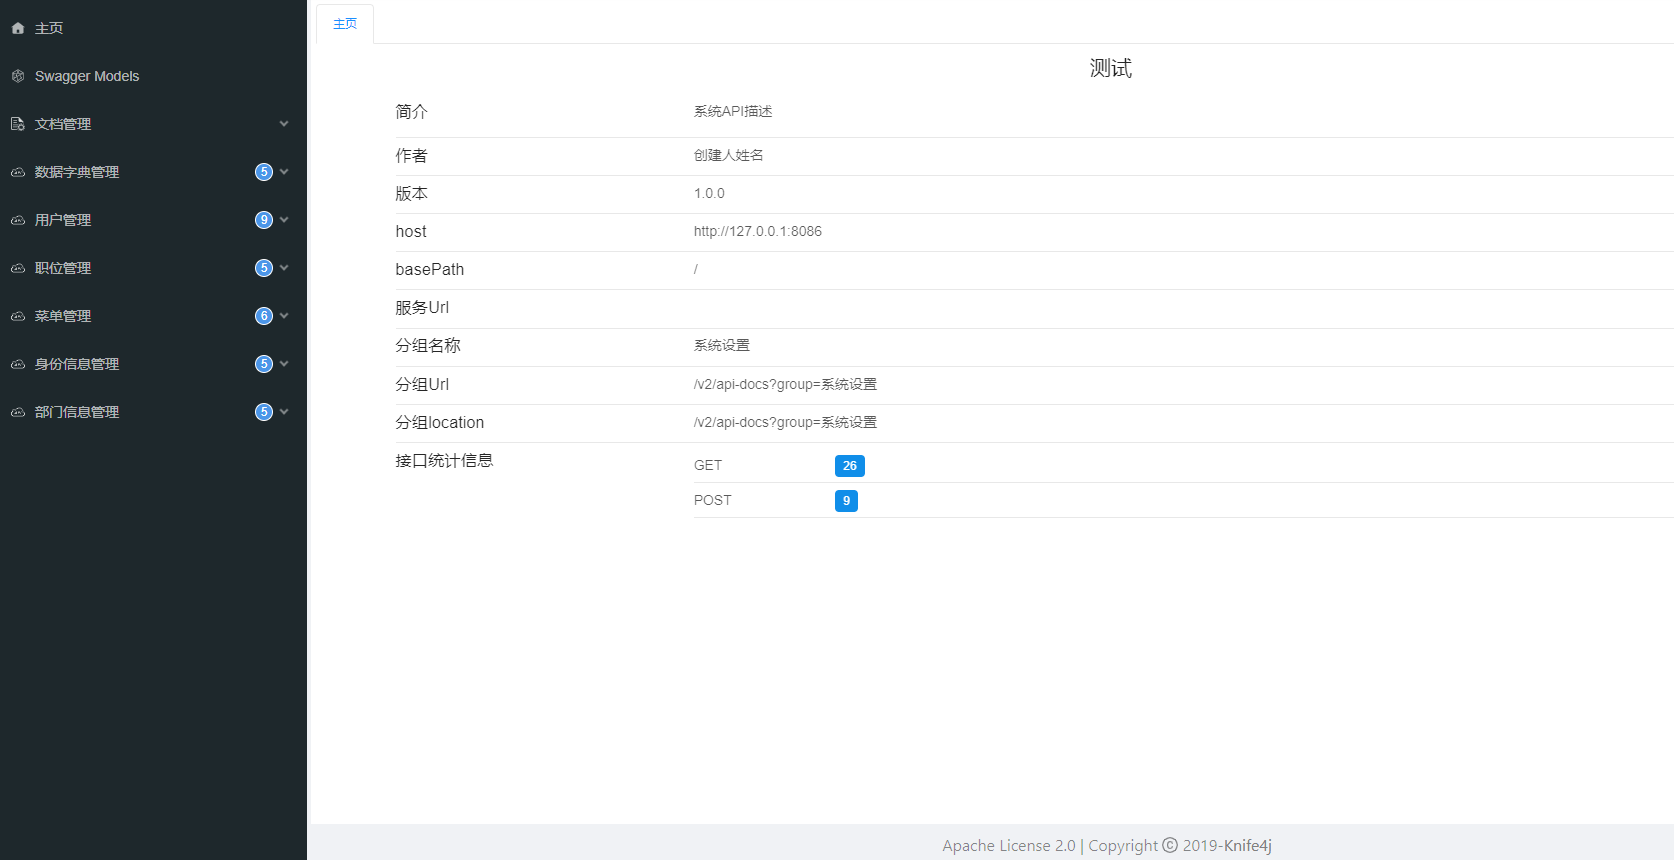Click the 分组名称 value 系统设置

722,345
